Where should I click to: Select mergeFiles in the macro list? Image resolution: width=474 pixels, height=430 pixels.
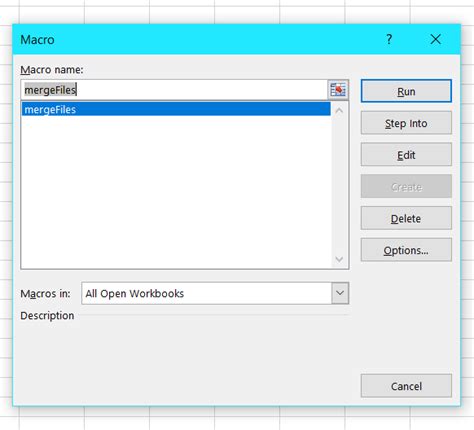[176, 109]
